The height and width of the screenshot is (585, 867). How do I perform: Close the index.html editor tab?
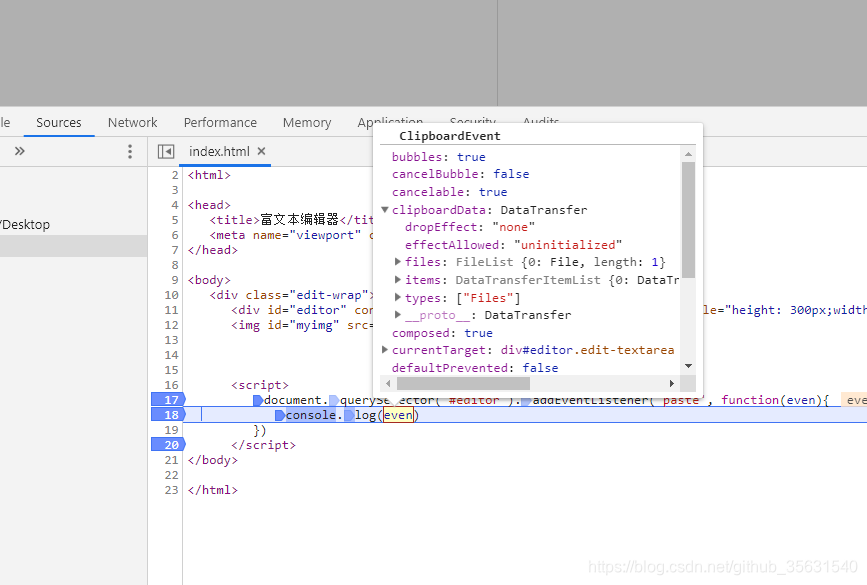(x=259, y=152)
